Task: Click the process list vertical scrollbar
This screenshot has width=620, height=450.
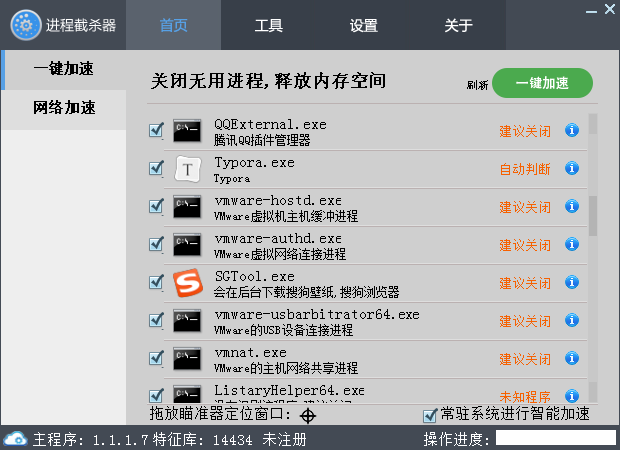Action: (x=593, y=215)
